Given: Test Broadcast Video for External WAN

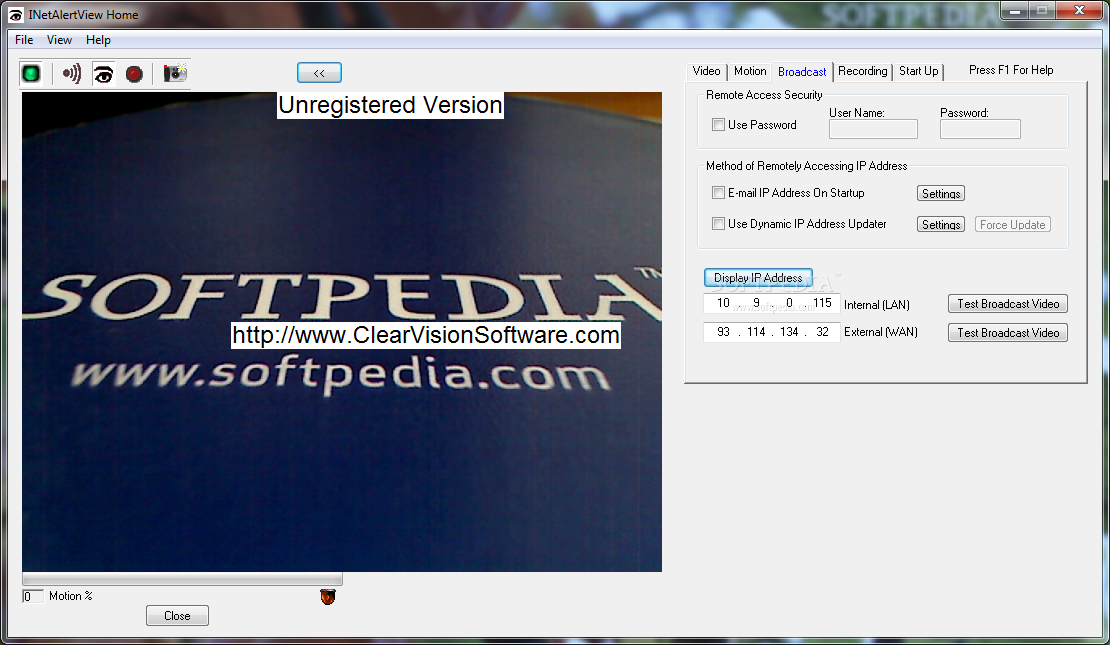Looking at the screenshot, I should (x=1008, y=333).
